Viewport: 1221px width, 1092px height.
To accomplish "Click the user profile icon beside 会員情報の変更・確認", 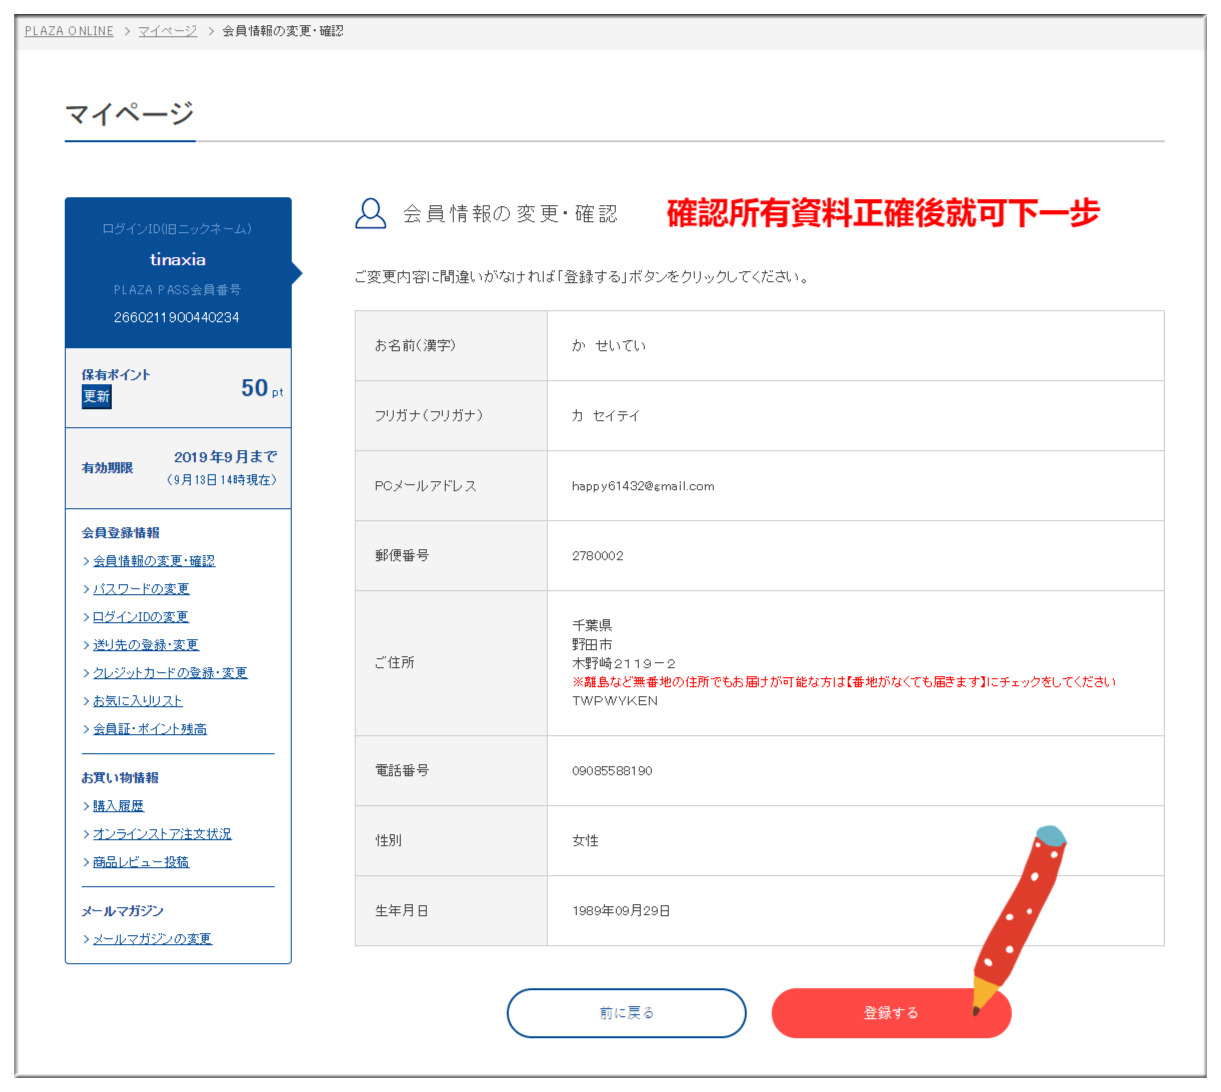I will click(370, 213).
